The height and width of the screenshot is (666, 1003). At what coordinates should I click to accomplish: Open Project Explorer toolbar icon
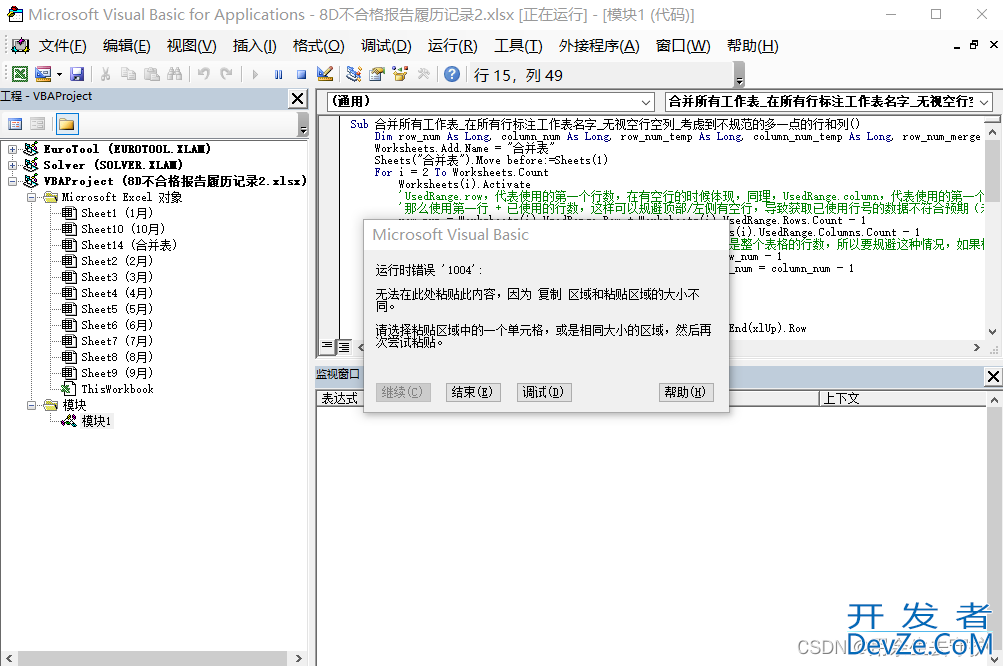[354, 74]
